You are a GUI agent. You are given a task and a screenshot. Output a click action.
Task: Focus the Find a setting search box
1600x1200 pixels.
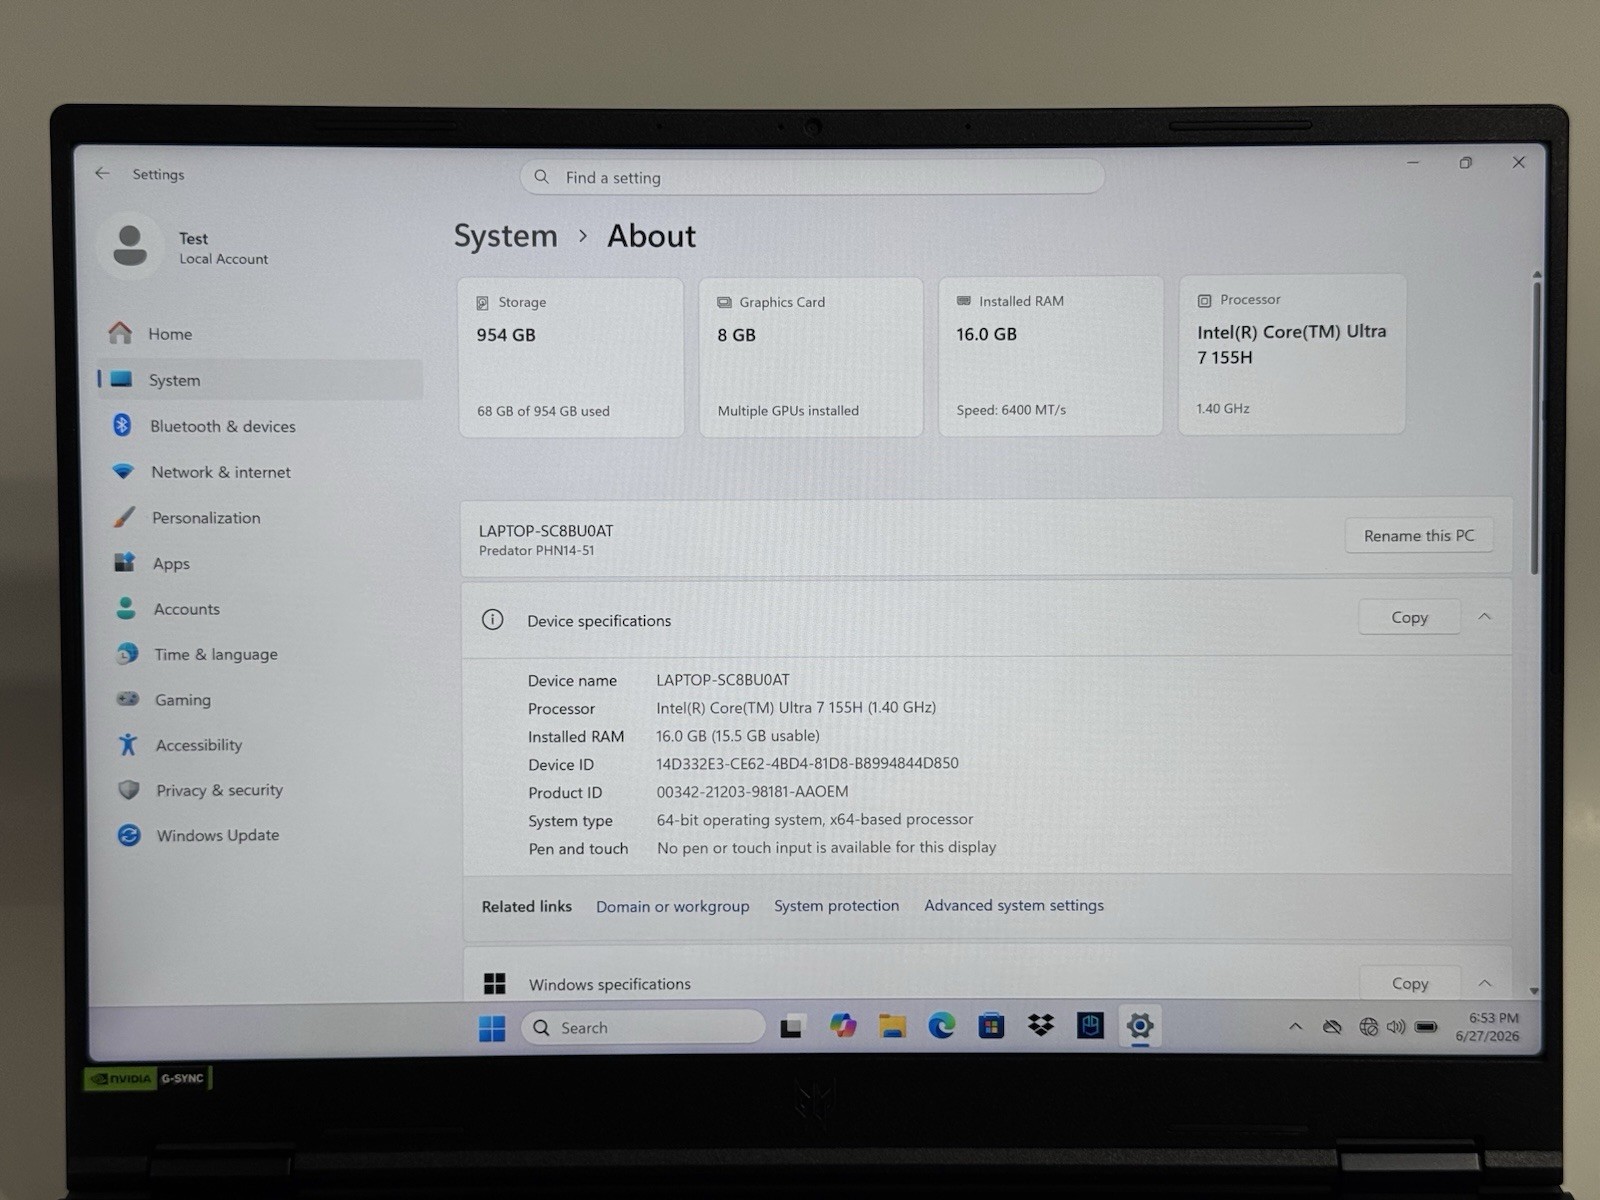coord(812,177)
